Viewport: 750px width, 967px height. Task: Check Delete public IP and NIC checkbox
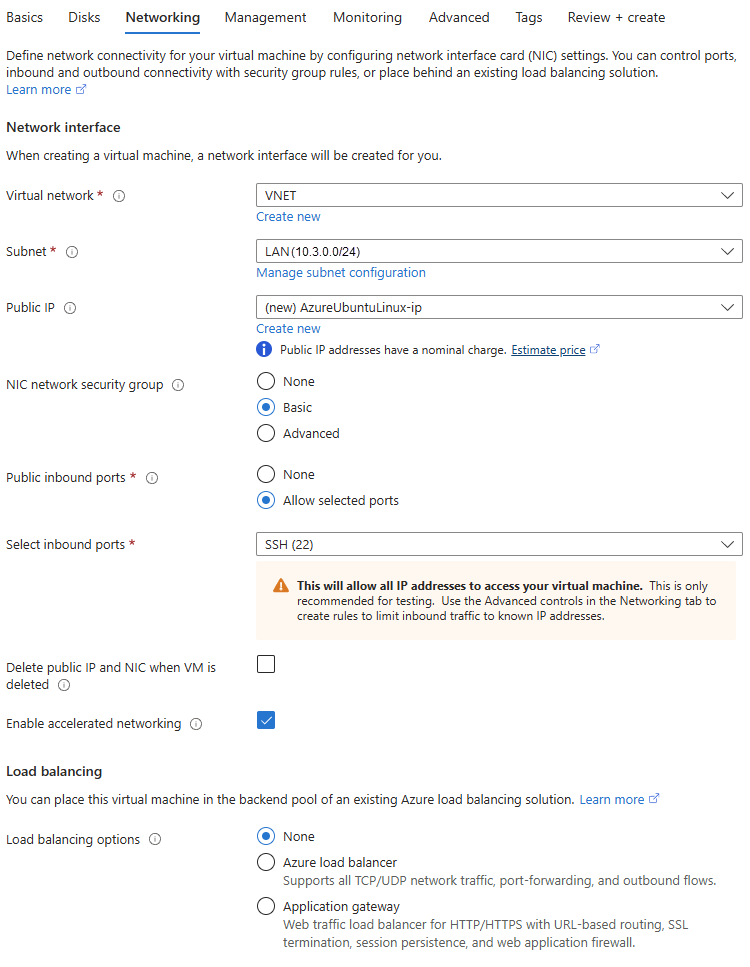(x=266, y=664)
